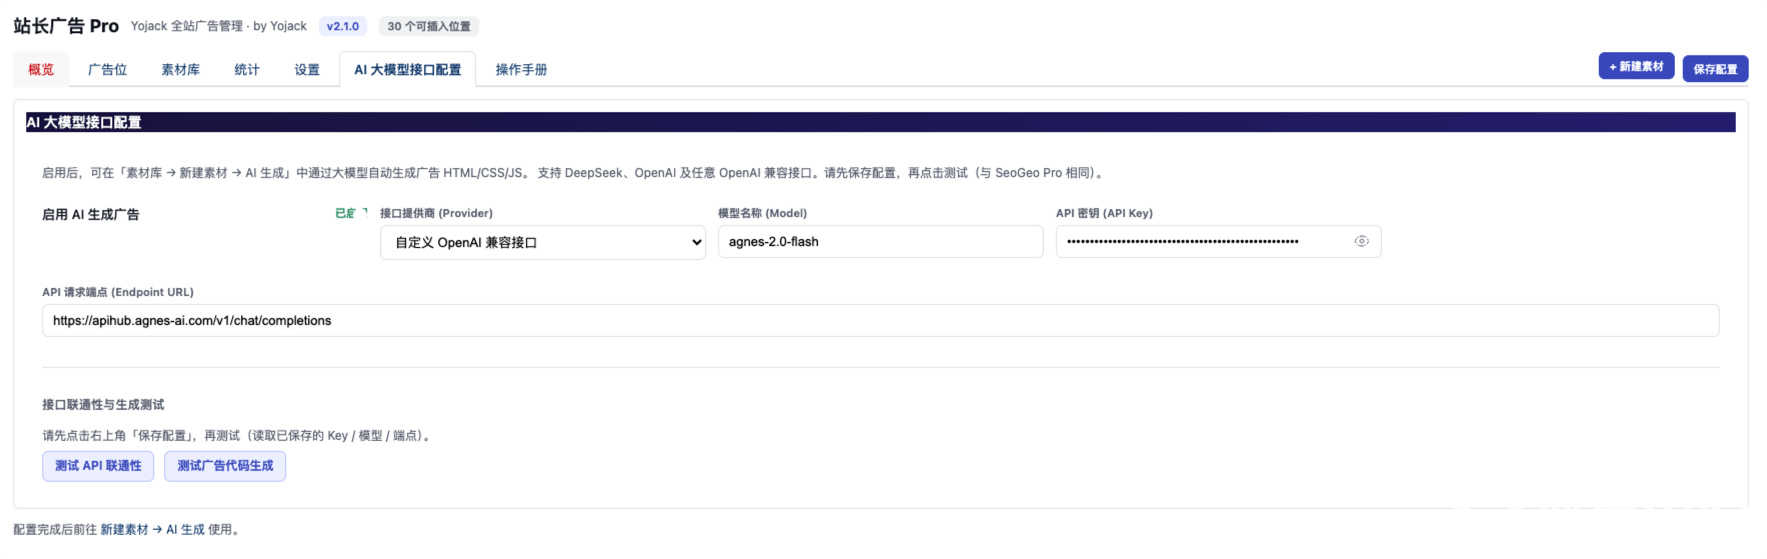Run 测试广告代码生成
Screen dimensions: 1767x559
[225, 466]
